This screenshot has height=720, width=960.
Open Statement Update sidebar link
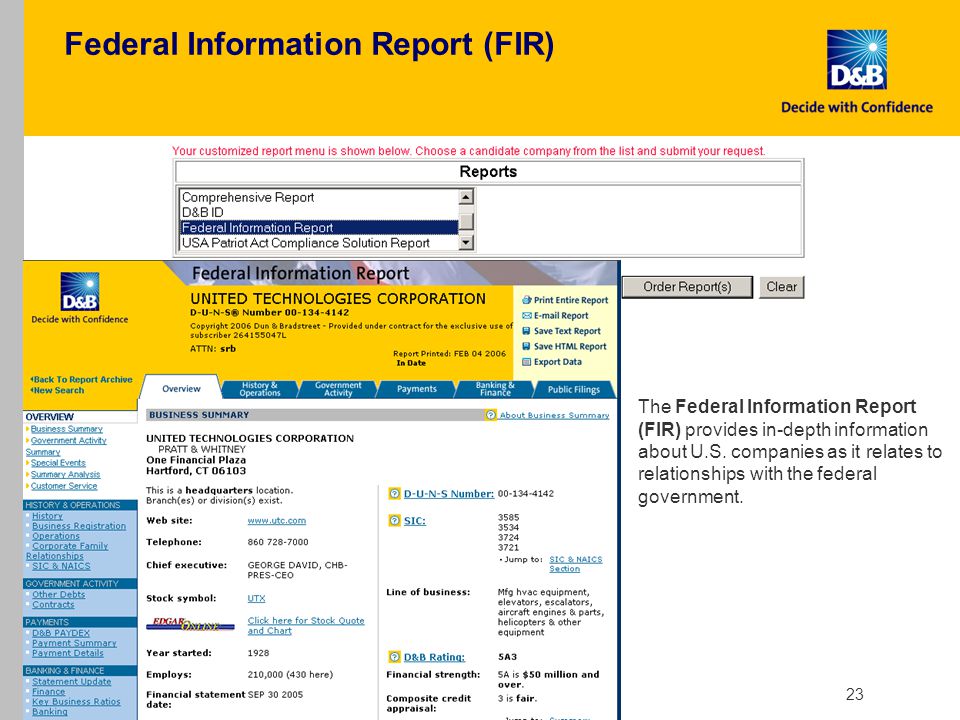tap(72, 681)
